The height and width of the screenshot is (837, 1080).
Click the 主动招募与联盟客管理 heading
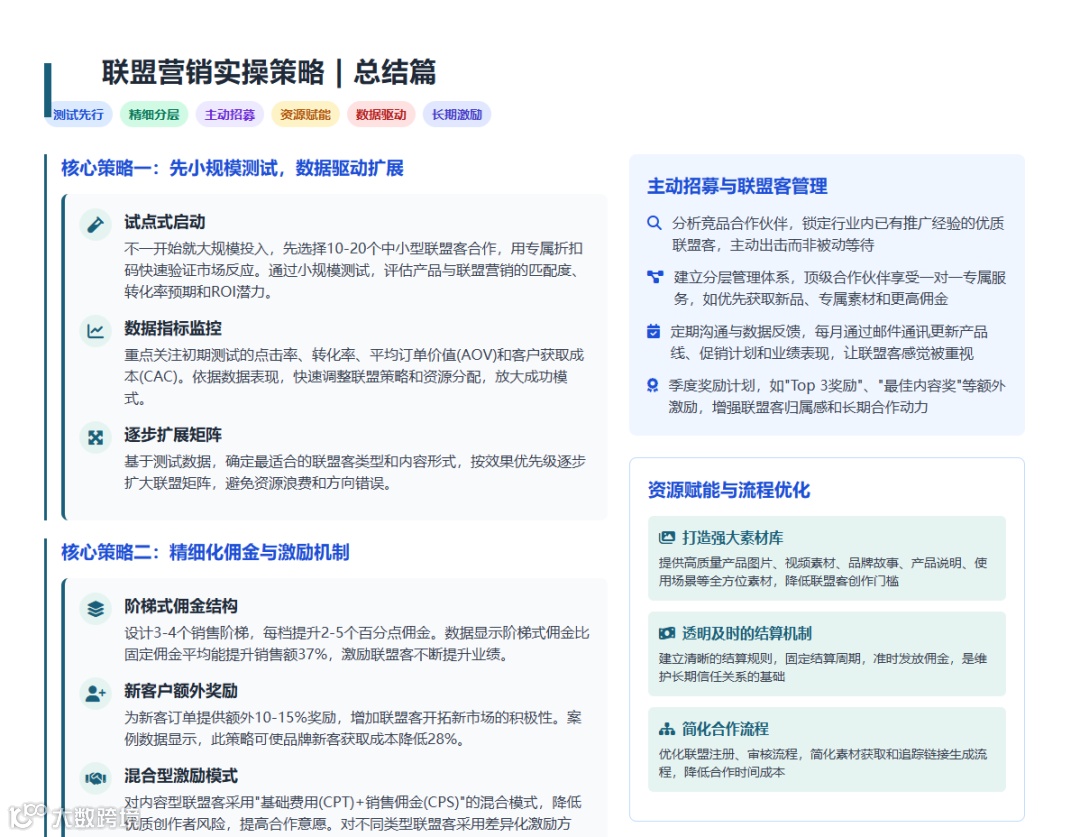pos(737,186)
